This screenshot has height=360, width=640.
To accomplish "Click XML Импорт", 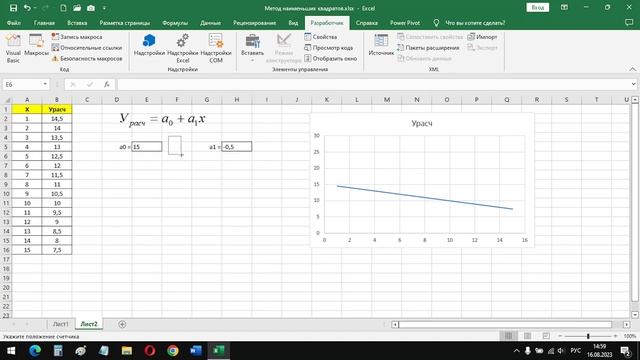I will 482,37.
